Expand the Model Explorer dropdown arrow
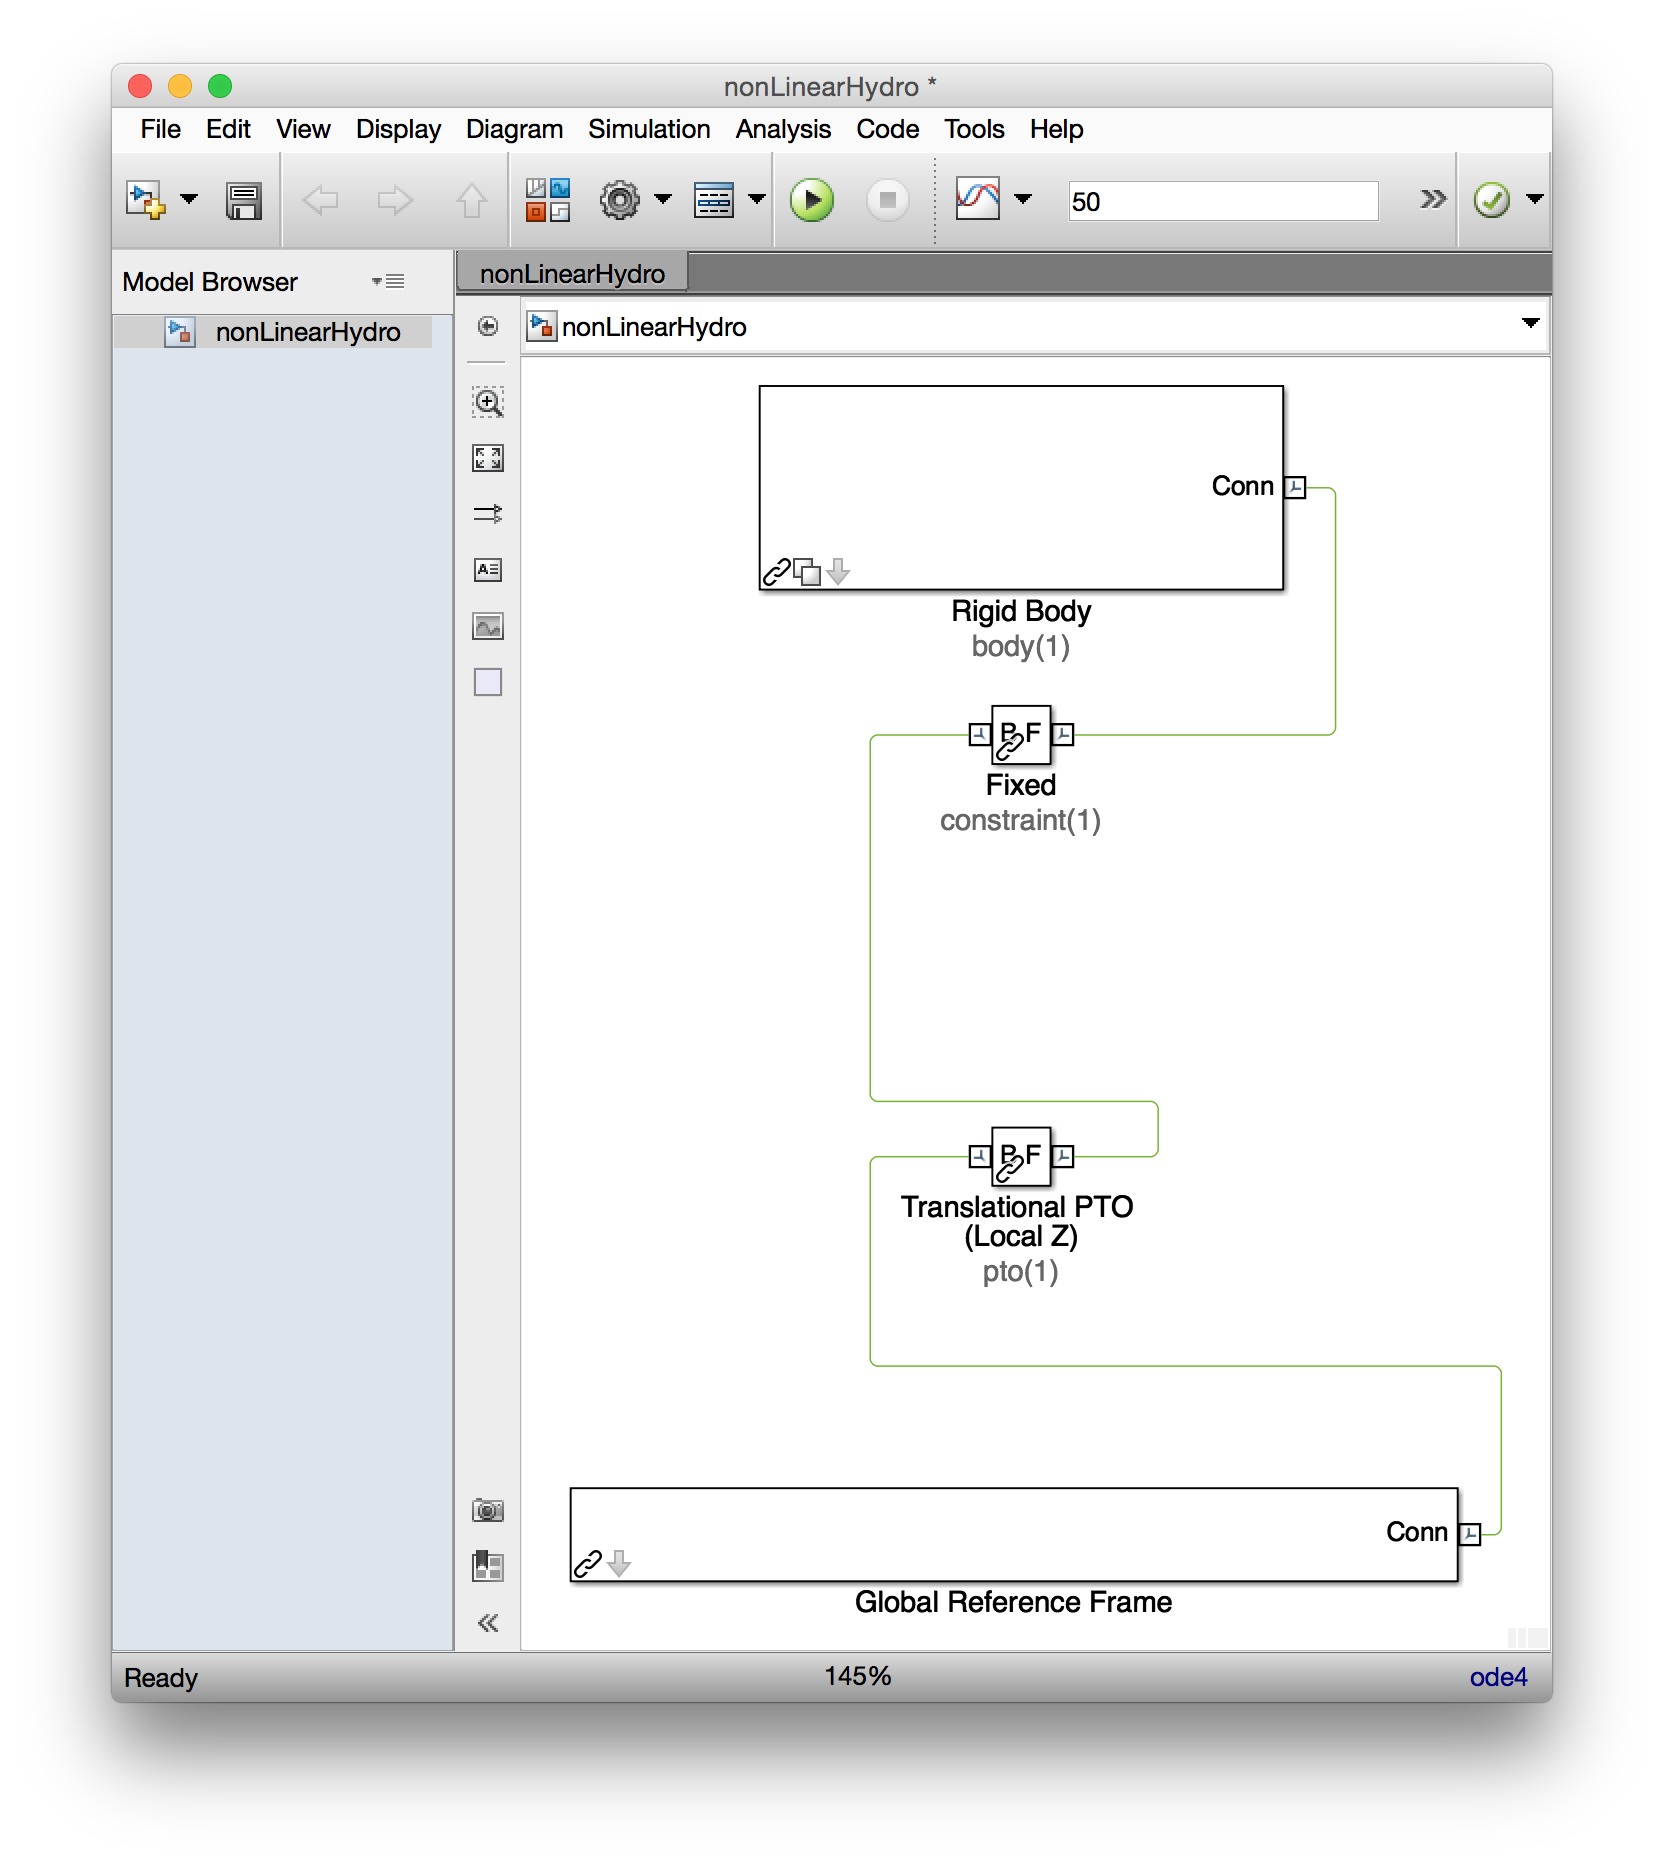 pyautogui.click(x=757, y=199)
